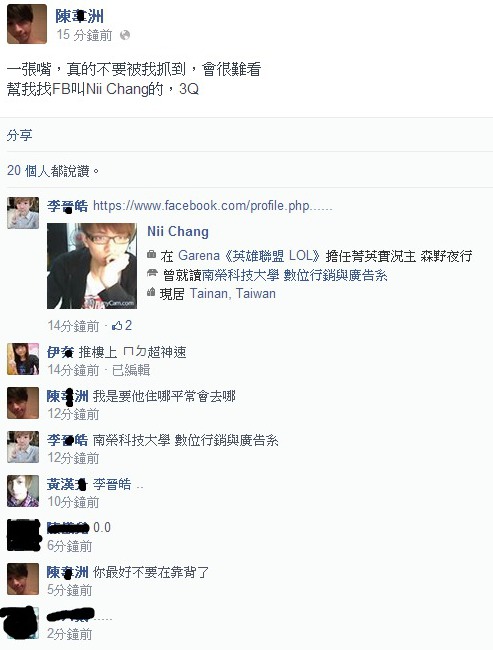Click the 14分鐘前 timestamp under the profile card

click(x=73, y=326)
